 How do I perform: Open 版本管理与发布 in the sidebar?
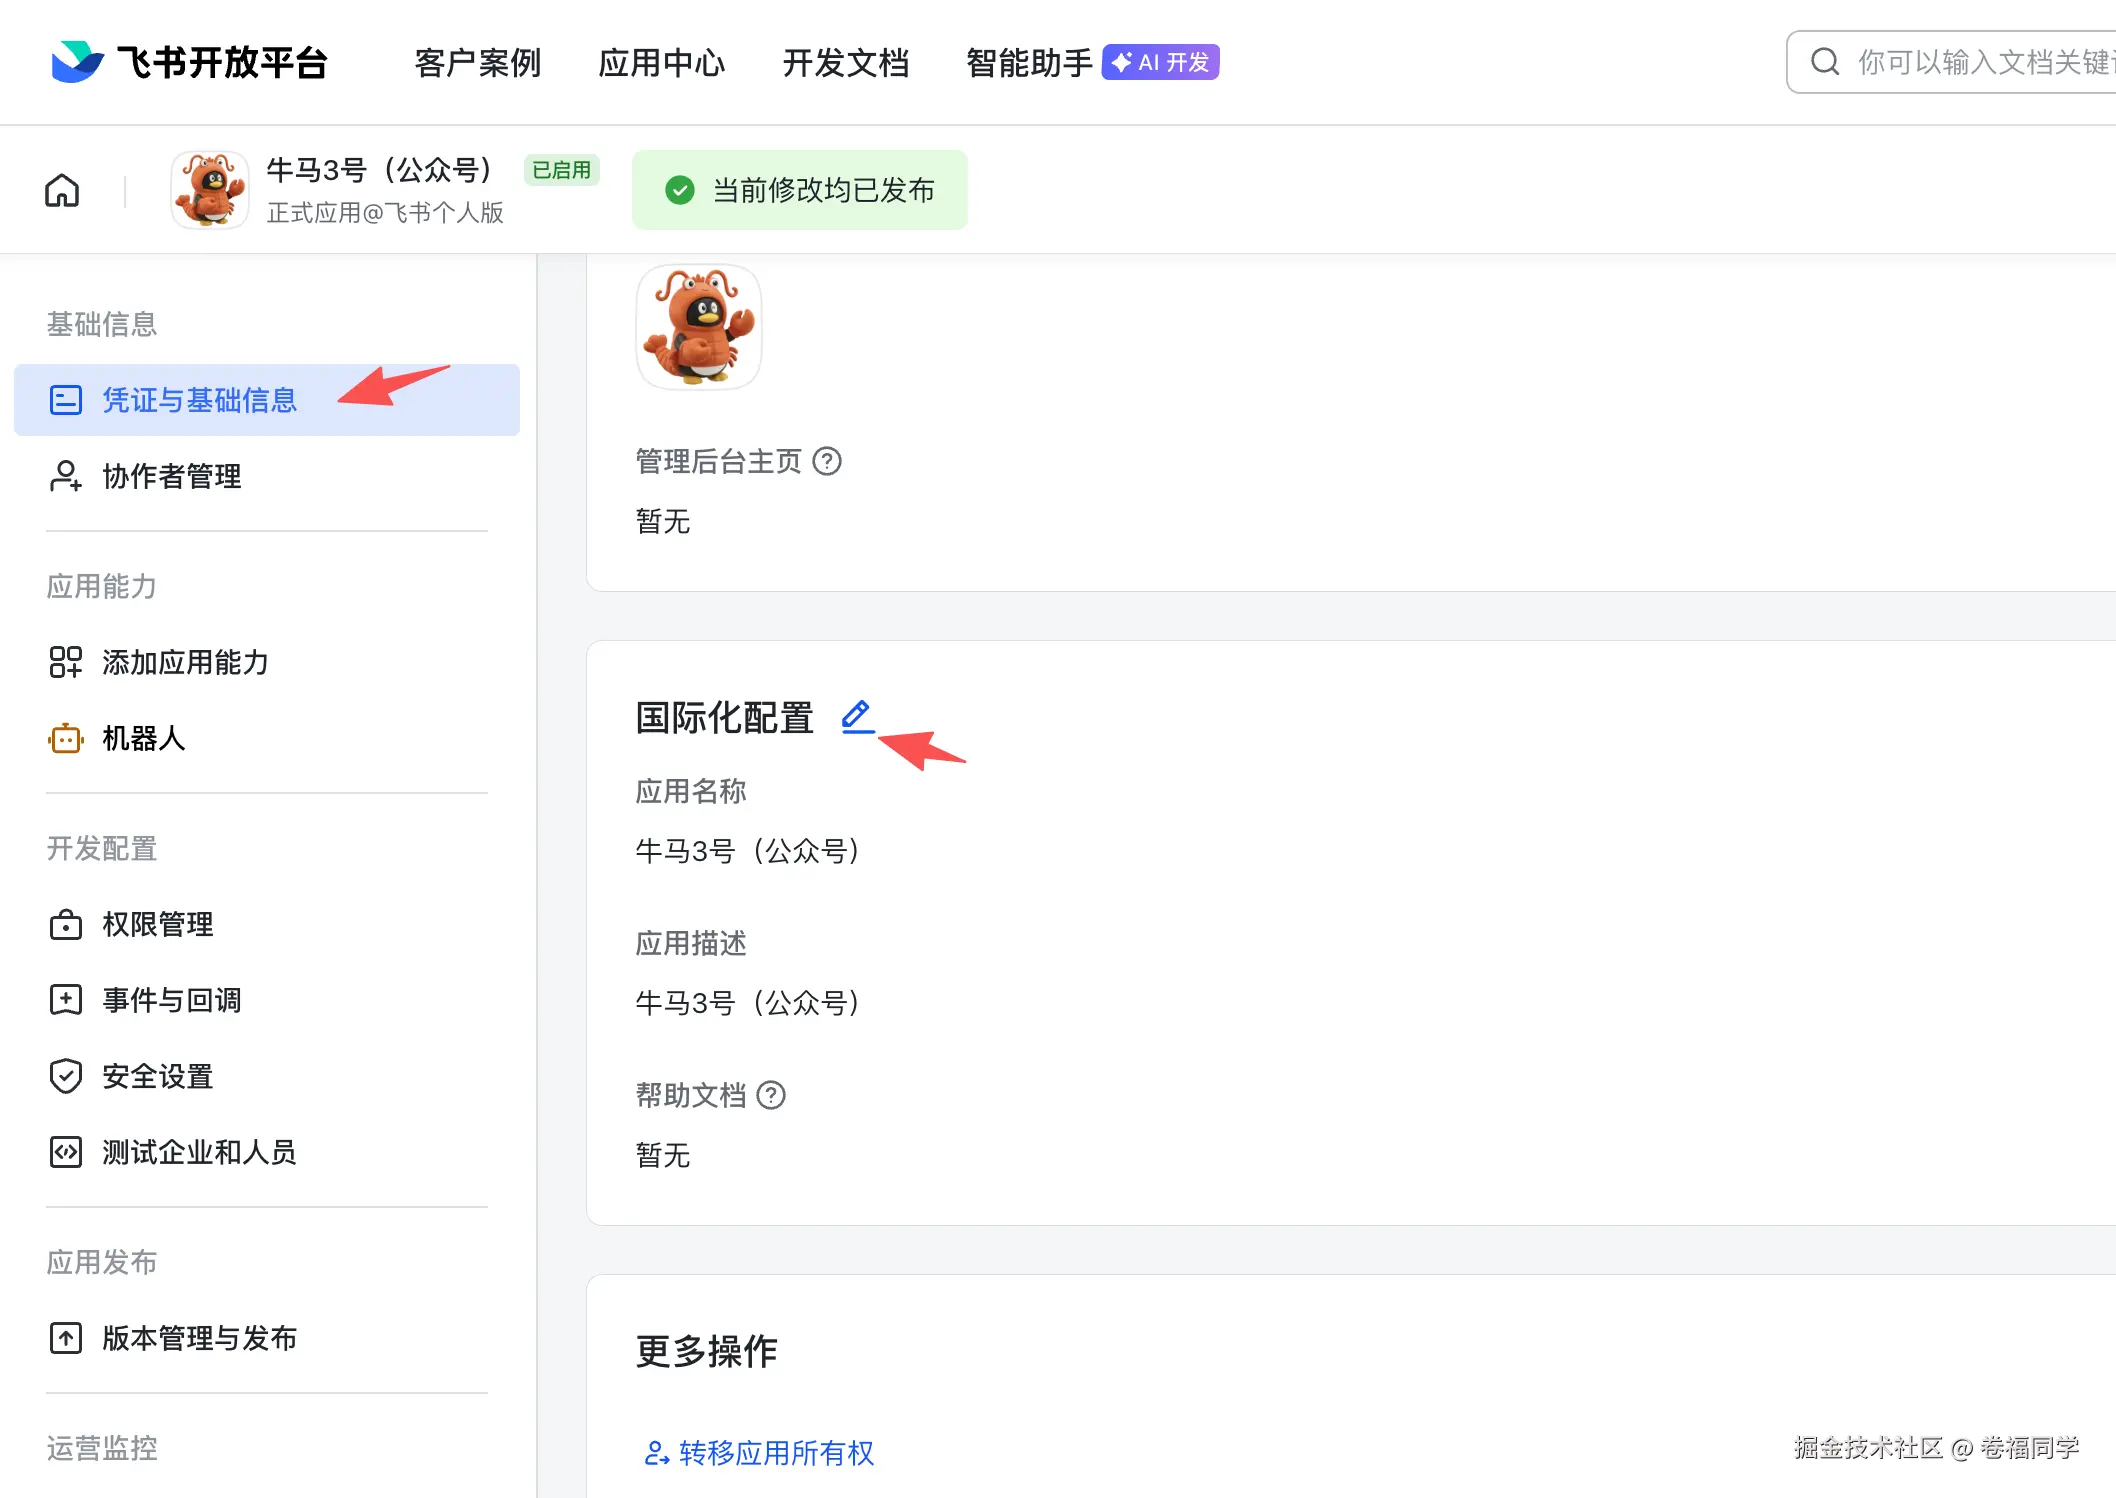pyautogui.click(x=200, y=1338)
